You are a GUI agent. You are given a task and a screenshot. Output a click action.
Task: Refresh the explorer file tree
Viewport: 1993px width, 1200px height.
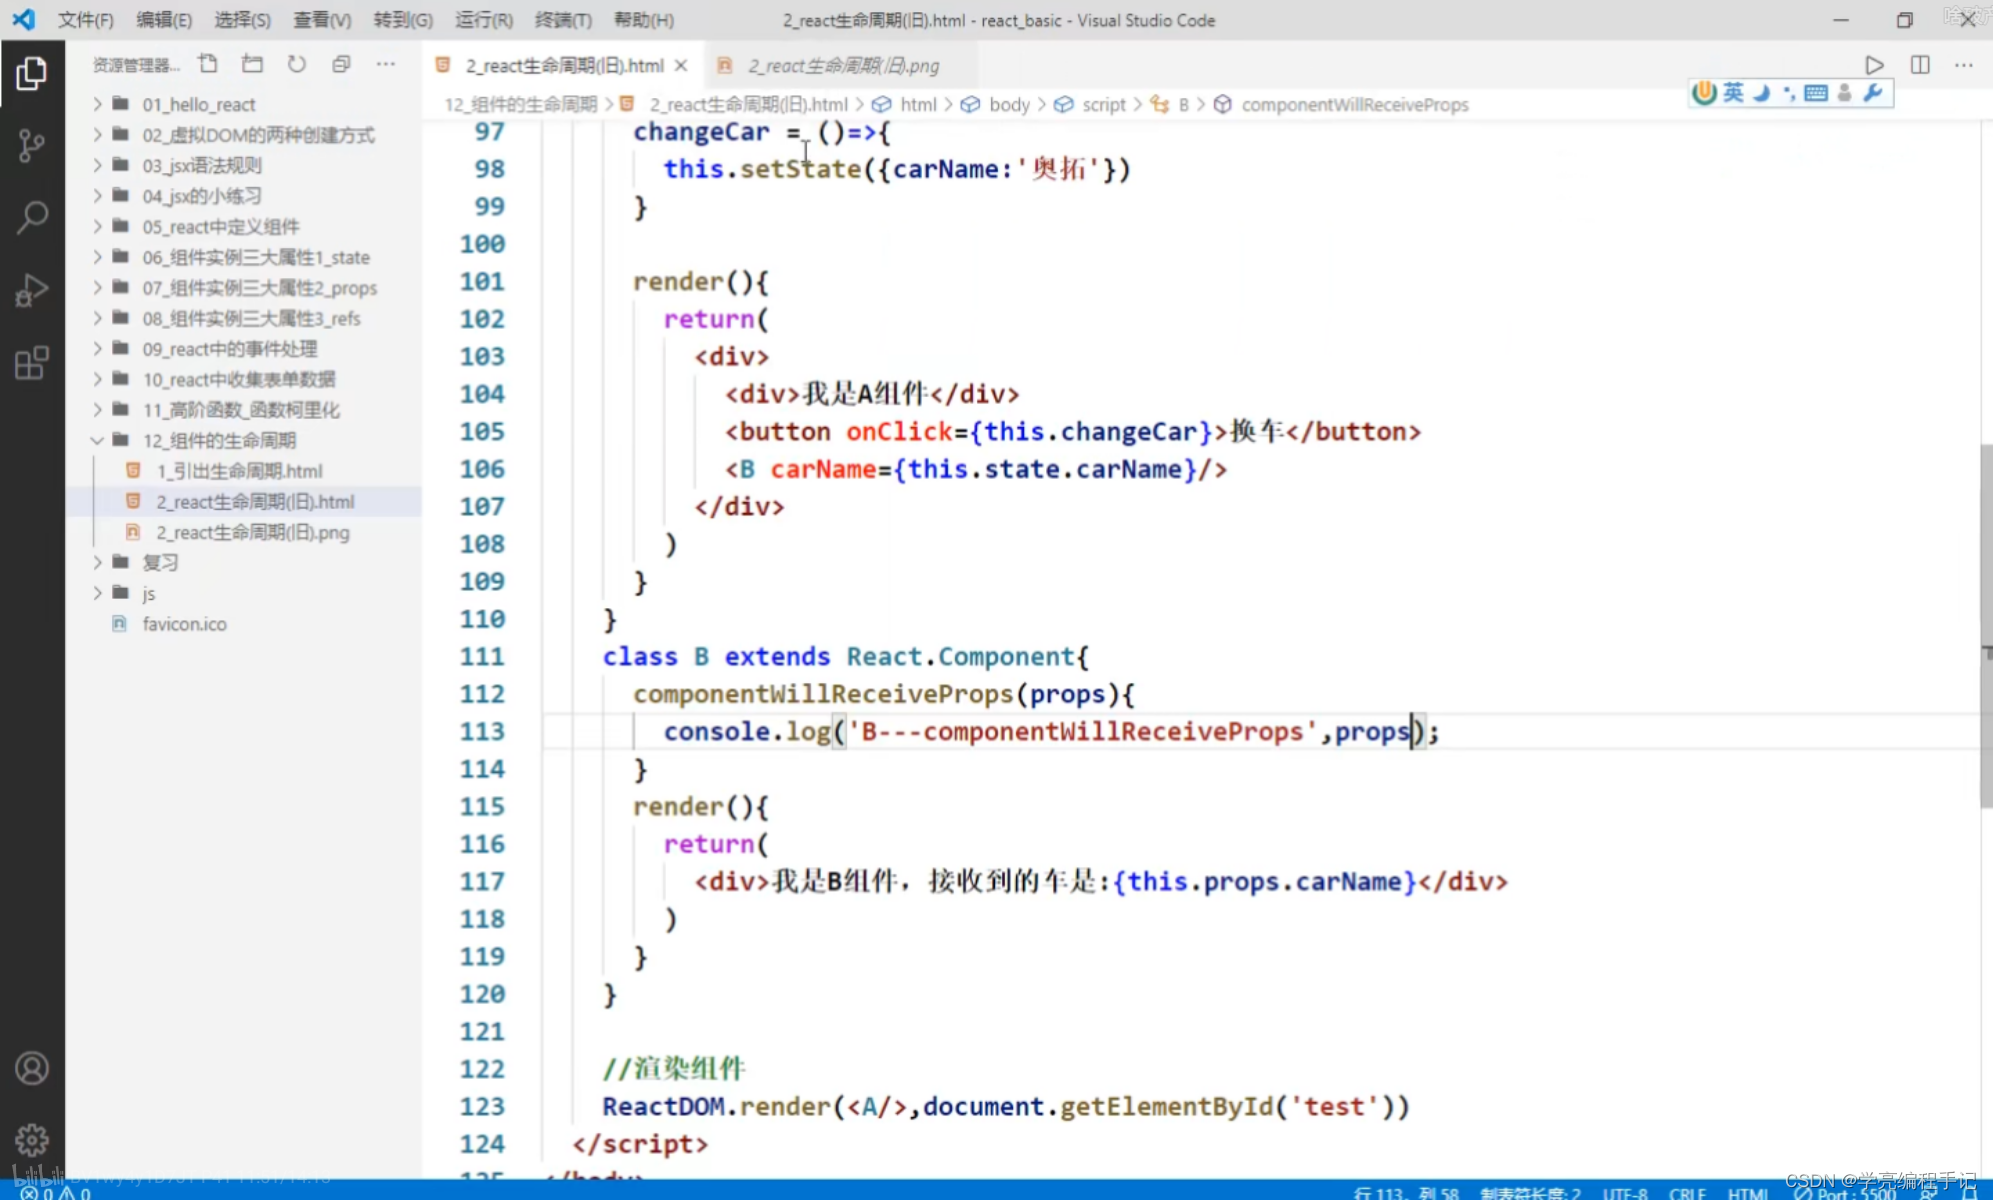click(297, 64)
